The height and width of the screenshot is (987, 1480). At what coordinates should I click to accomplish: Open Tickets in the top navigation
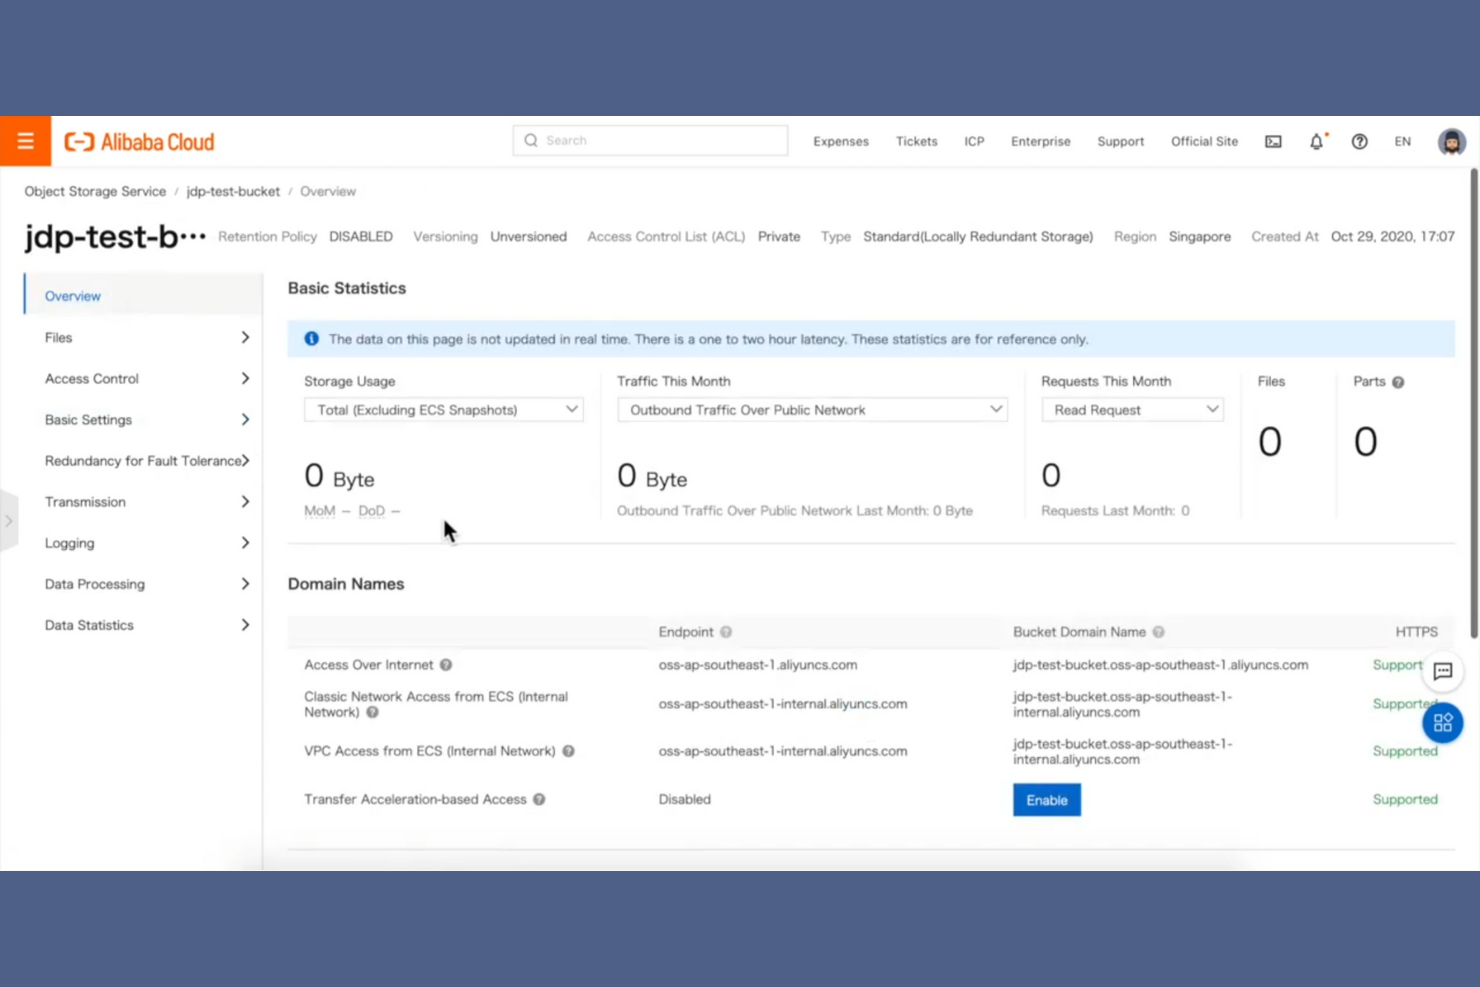coord(917,142)
